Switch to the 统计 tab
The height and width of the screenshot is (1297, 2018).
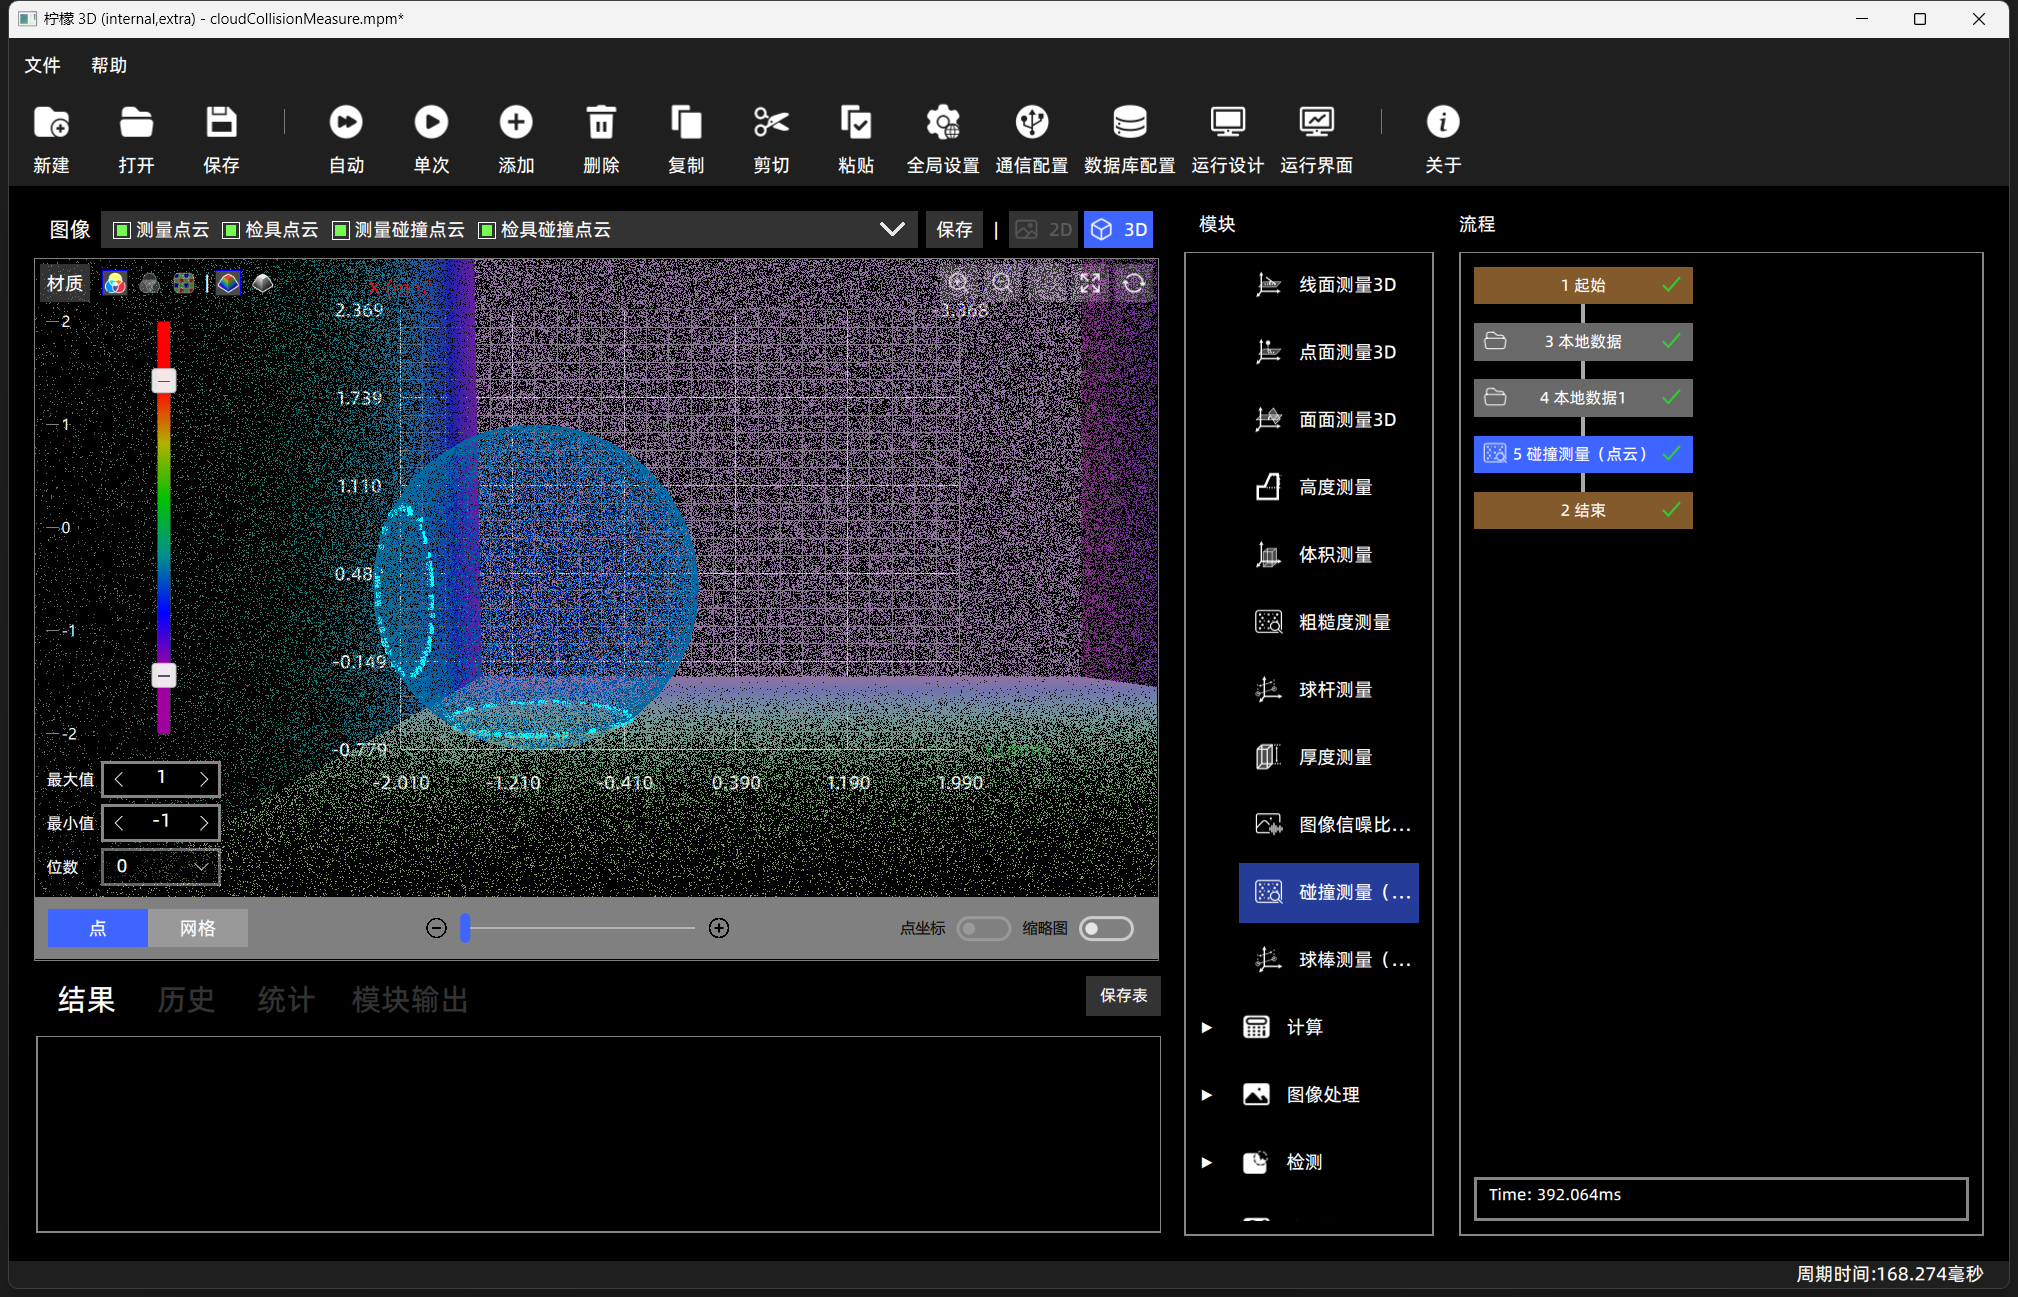click(286, 1000)
